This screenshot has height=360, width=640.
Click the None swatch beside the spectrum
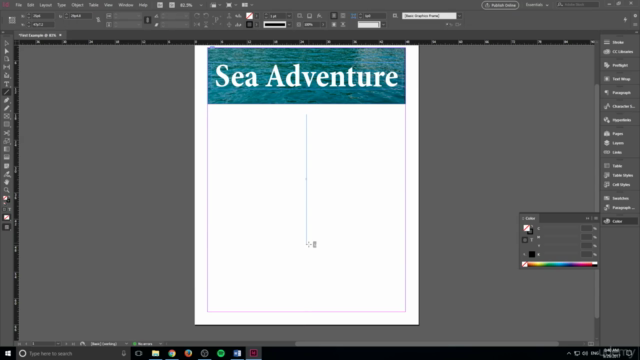pyautogui.click(x=524, y=264)
